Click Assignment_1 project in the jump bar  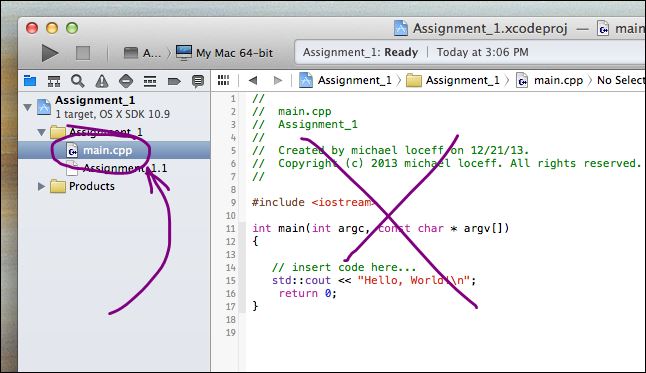(x=345, y=80)
